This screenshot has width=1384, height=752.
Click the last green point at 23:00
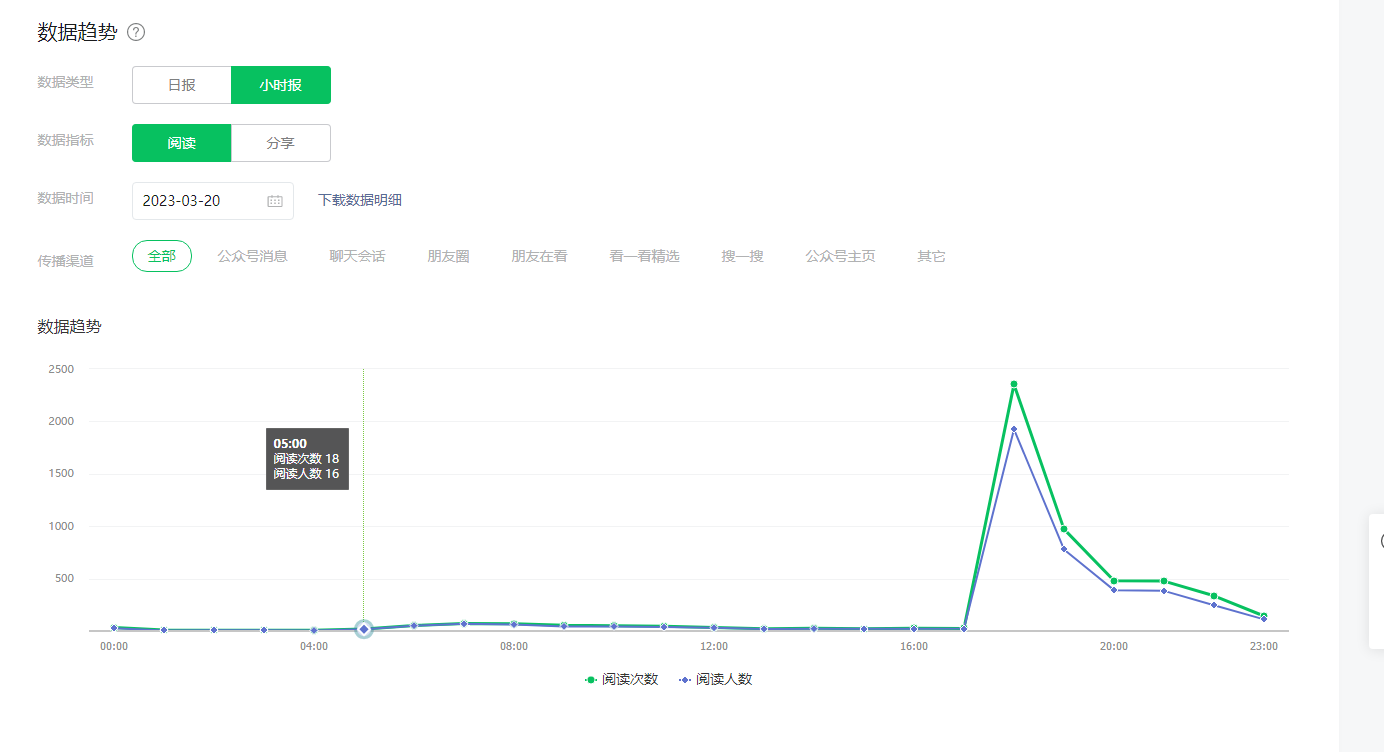point(1264,616)
